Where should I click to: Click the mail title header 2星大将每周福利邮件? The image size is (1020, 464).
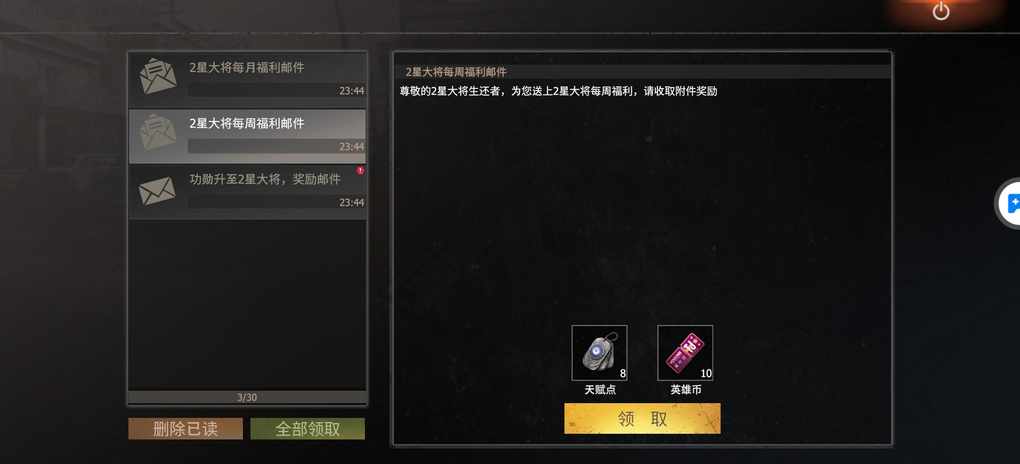[x=456, y=72]
